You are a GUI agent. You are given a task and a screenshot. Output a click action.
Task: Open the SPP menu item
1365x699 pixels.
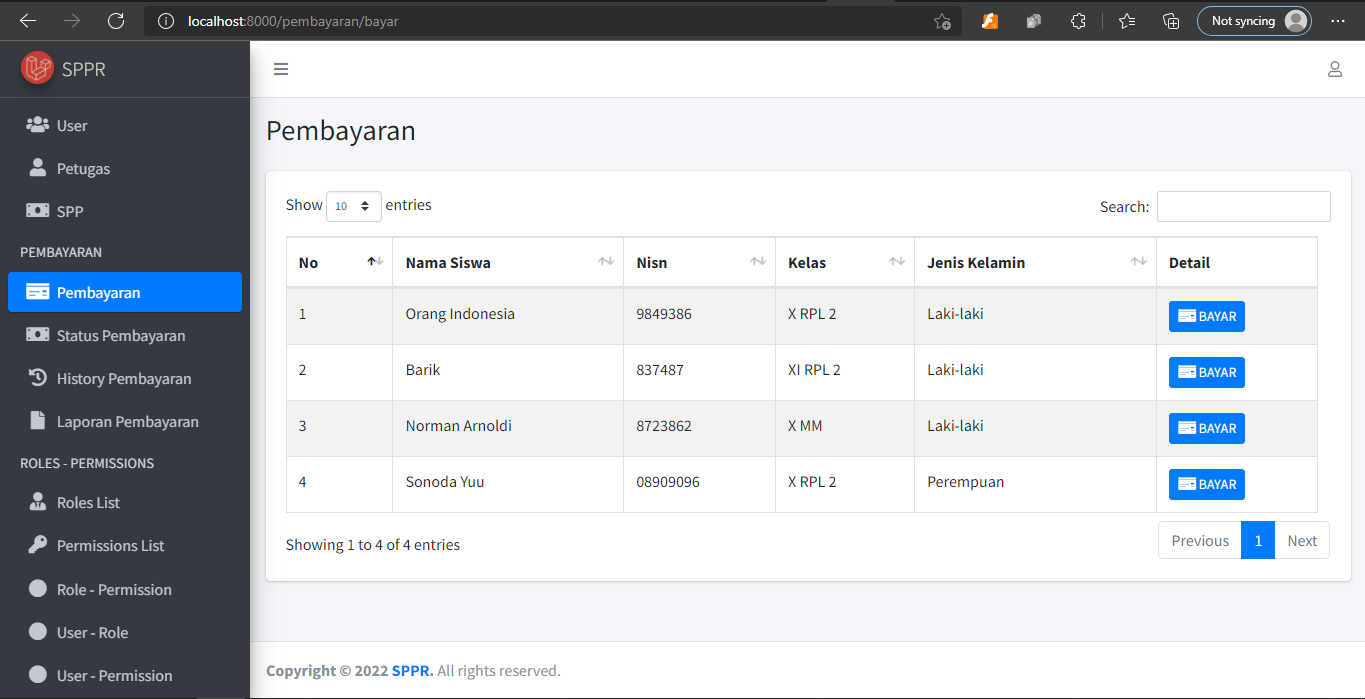coord(70,211)
